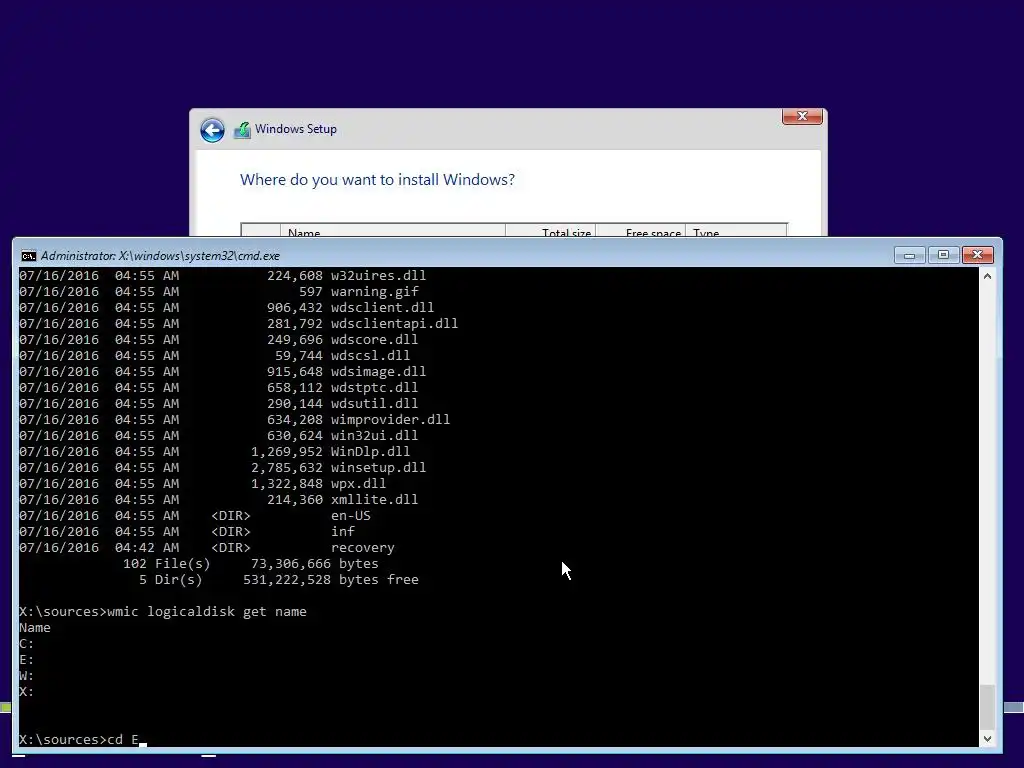This screenshot has width=1024, height=768.
Task: Click the winsetup.dll file entry
Action: click(x=222, y=468)
